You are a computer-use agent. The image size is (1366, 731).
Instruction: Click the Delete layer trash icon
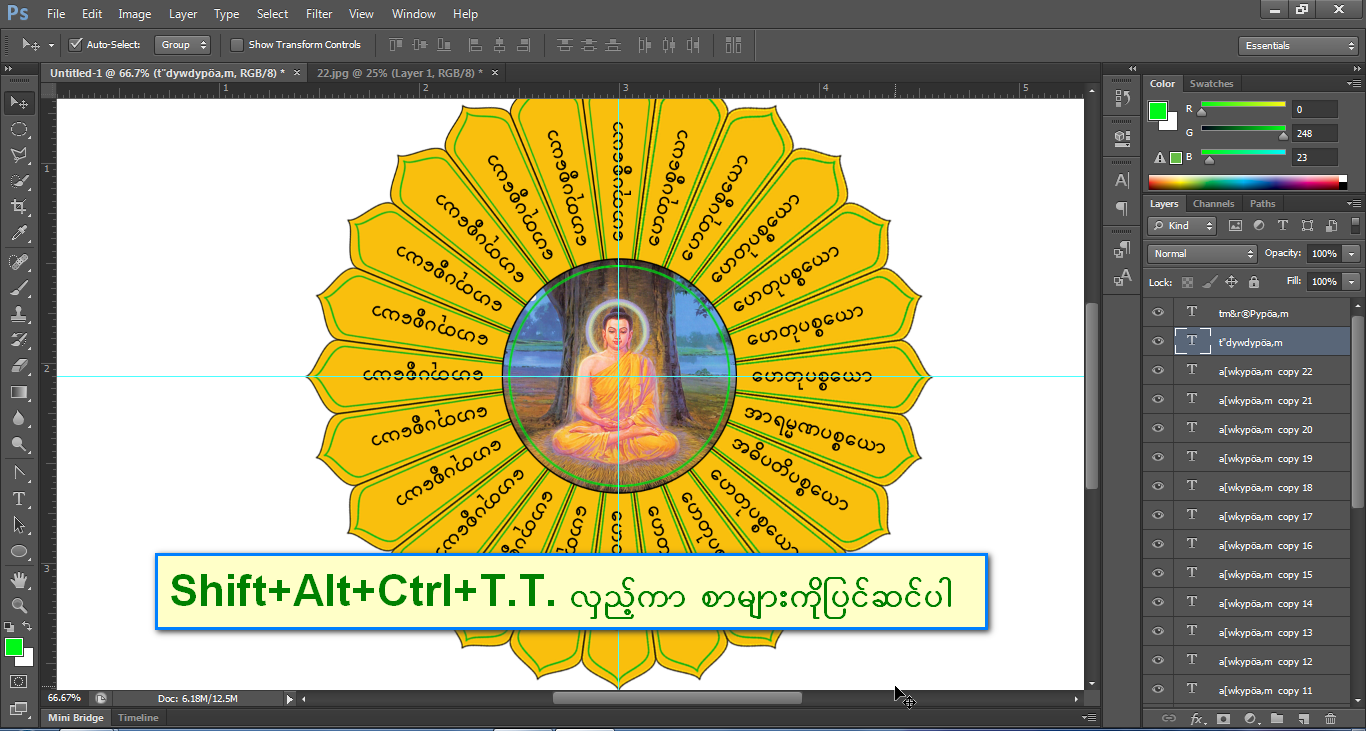tap(1330, 718)
